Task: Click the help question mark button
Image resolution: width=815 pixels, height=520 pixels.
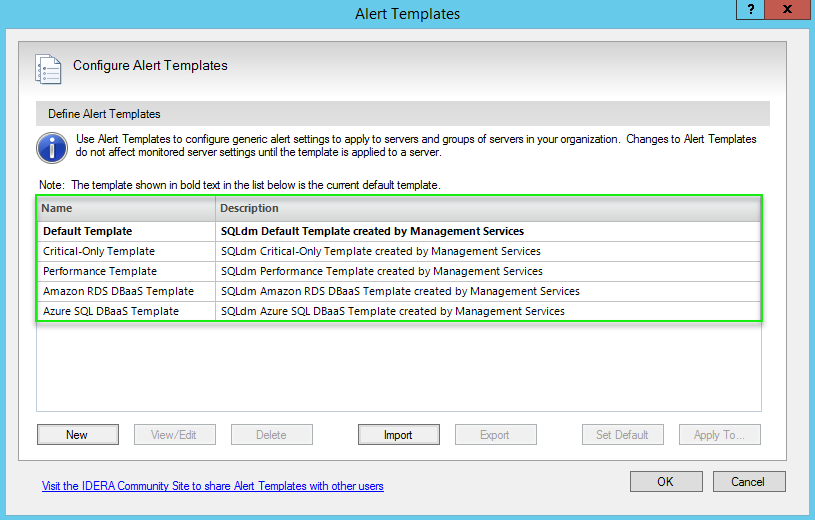Action: point(750,10)
